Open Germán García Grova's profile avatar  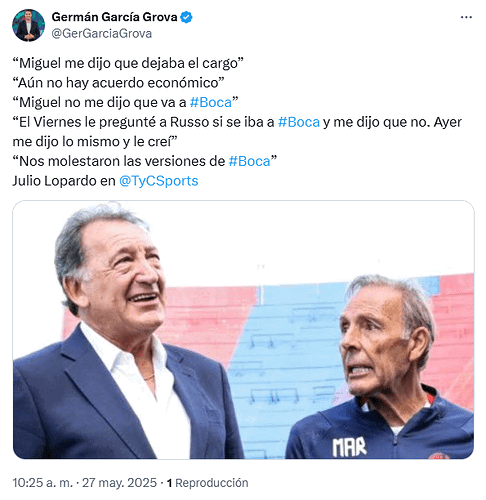pos(28,25)
